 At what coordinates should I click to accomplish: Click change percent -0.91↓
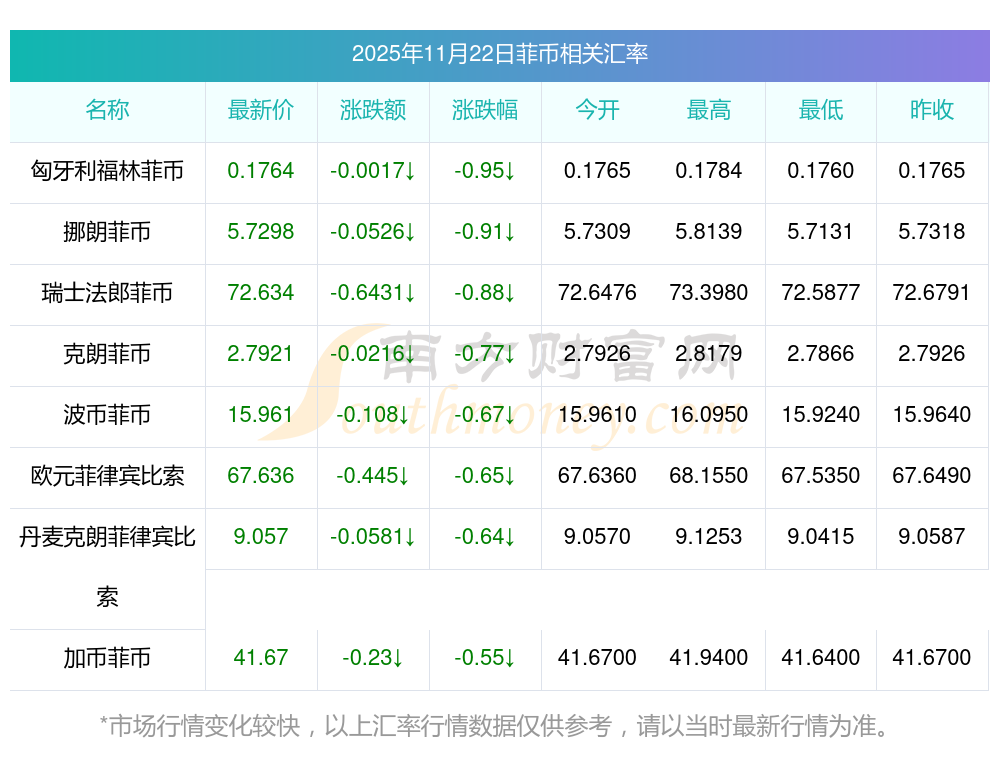coord(485,231)
